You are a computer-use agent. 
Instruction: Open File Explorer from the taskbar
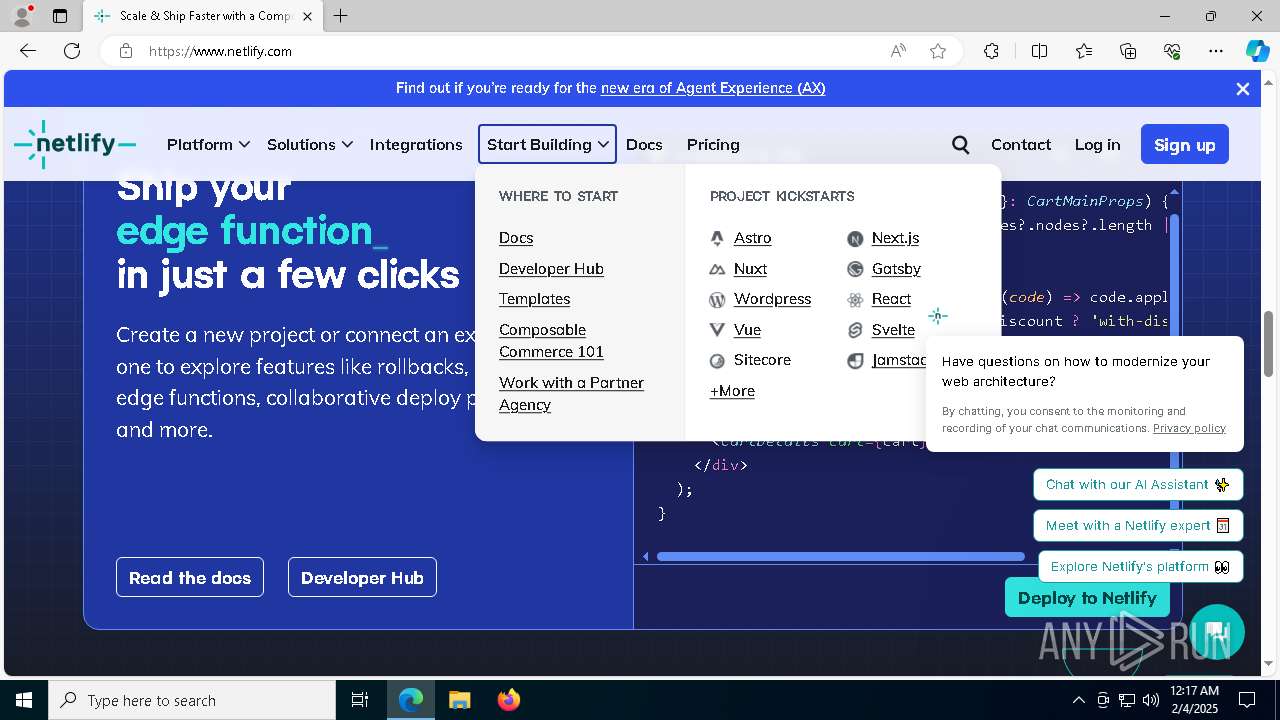(459, 700)
